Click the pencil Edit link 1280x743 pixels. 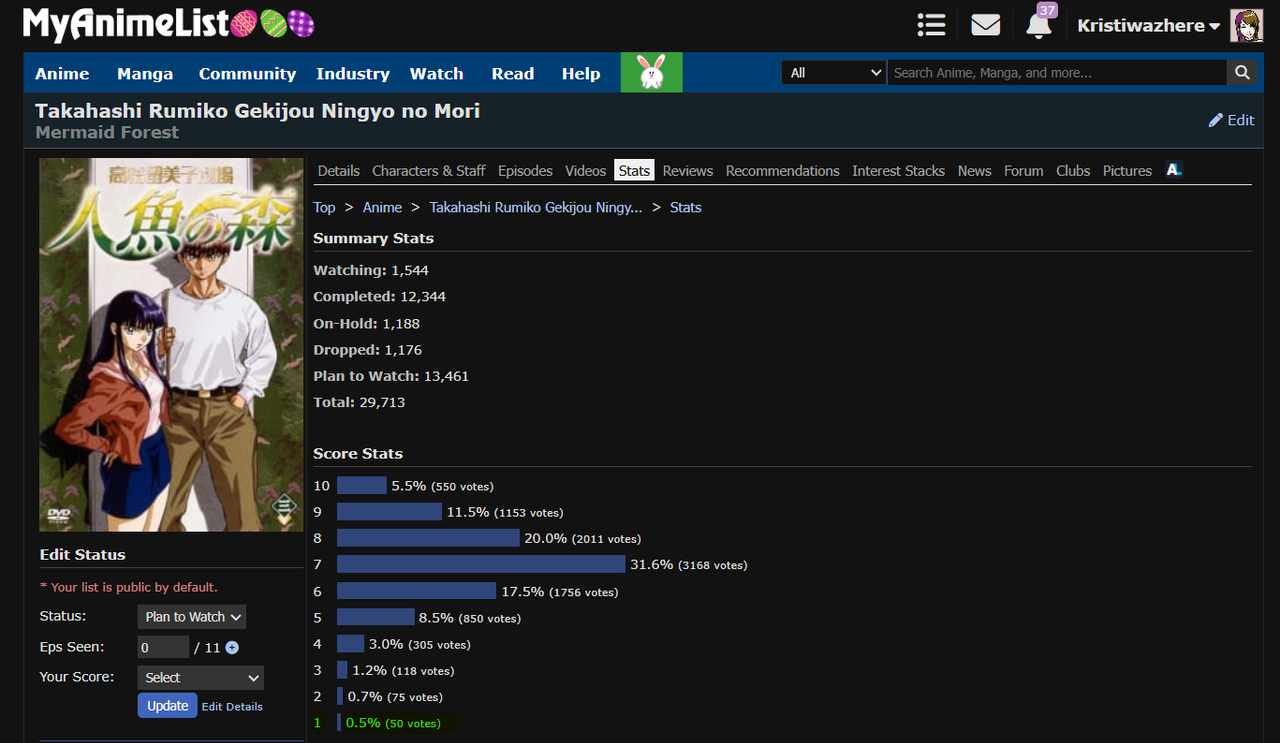click(x=1231, y=120)
